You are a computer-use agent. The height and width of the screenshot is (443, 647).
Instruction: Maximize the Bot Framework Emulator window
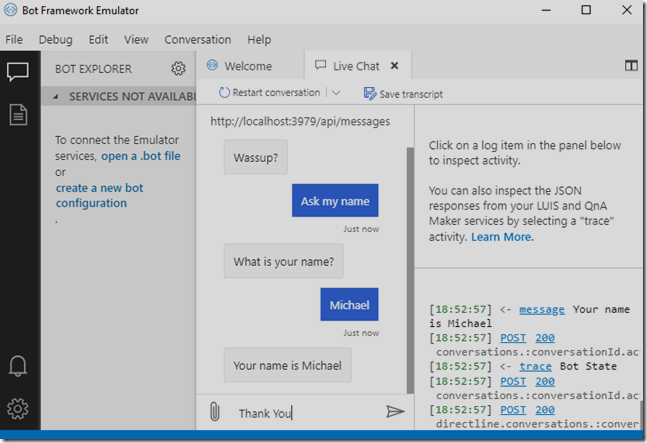pyautogui.click(x=586, y=10)
